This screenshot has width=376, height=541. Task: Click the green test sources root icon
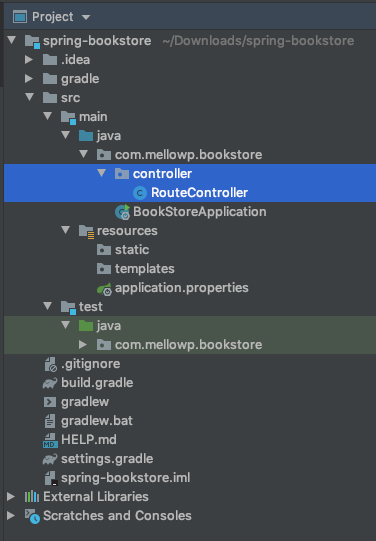(86, 325)
